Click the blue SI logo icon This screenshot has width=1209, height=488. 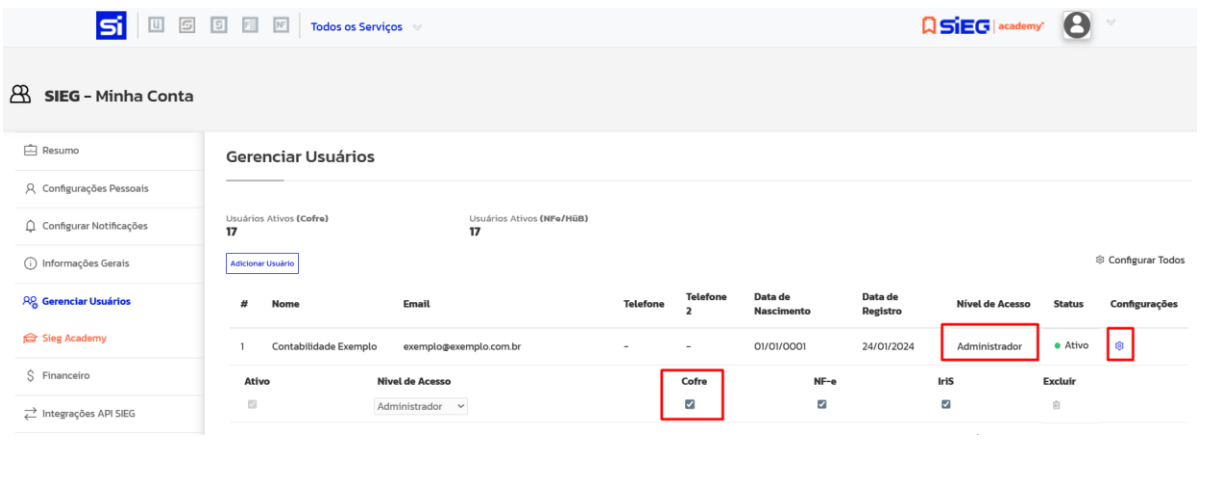click(x=111, y=27)
